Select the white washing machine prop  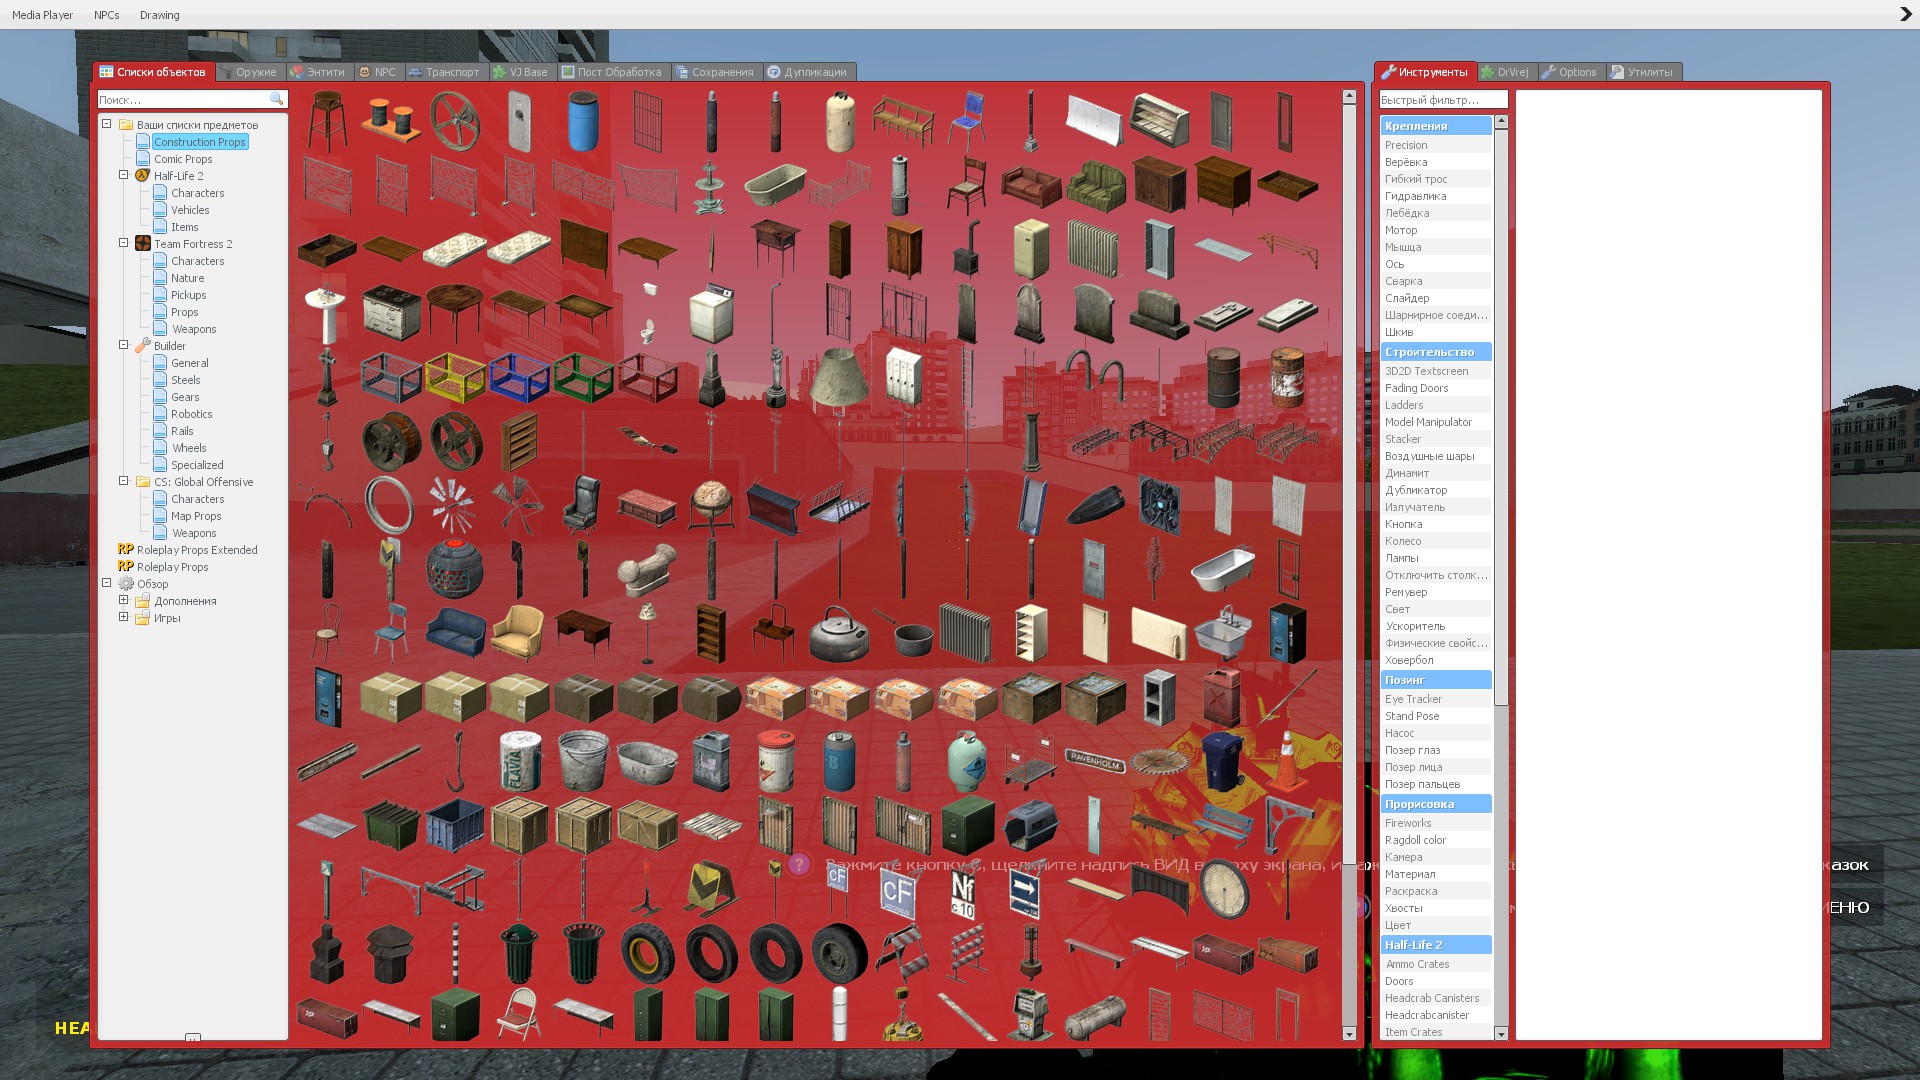[711, 312]
